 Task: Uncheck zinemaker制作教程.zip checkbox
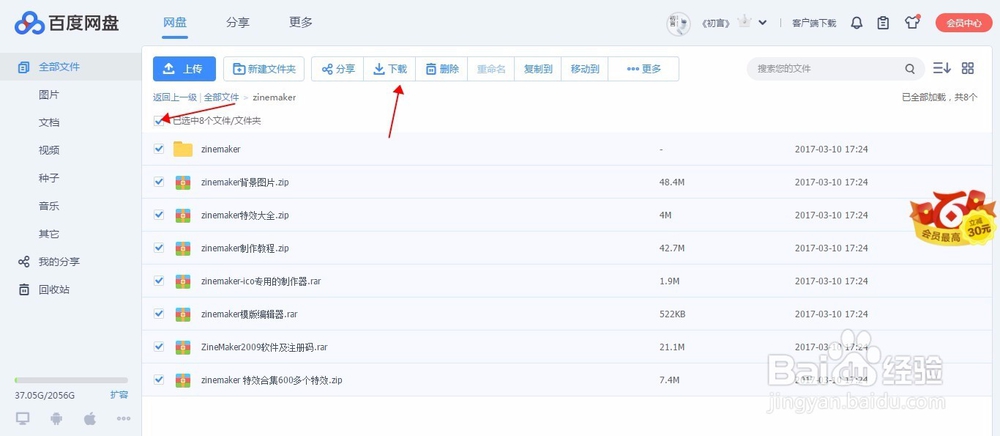(159, 247)
